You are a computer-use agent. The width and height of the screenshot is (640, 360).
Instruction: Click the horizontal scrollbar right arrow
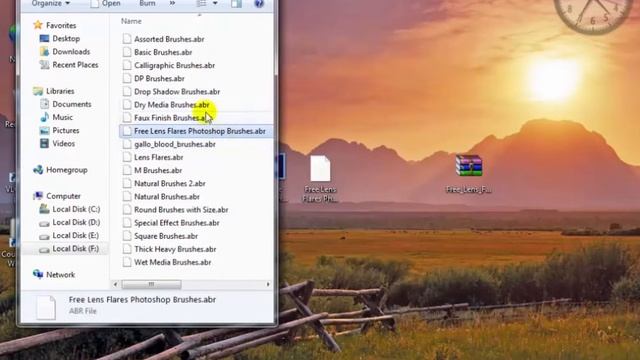click(x=268, y=284)
